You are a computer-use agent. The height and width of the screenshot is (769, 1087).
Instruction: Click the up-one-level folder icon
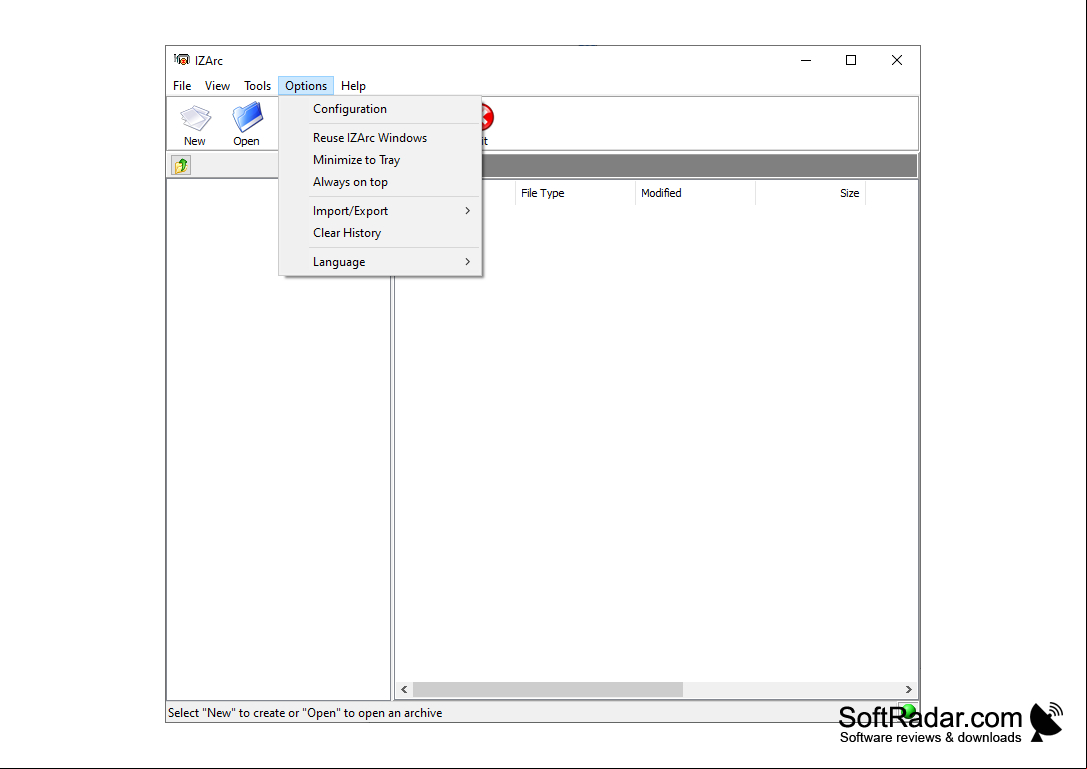(181, 166)
